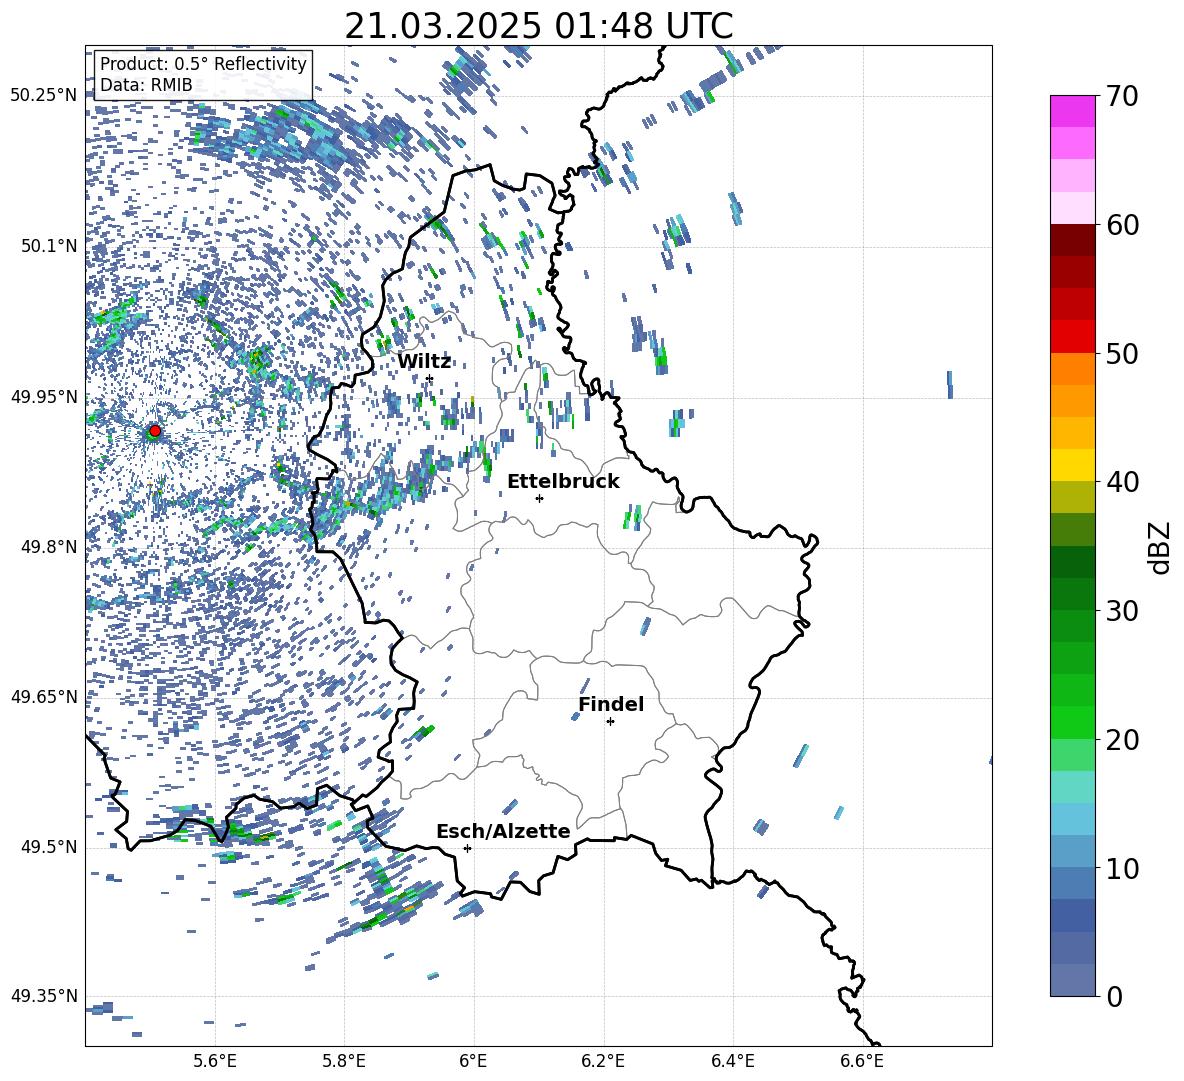Click the 10 tick on colorbar
Viewport: 1184px width, 1081px height.
[1122, 868]
